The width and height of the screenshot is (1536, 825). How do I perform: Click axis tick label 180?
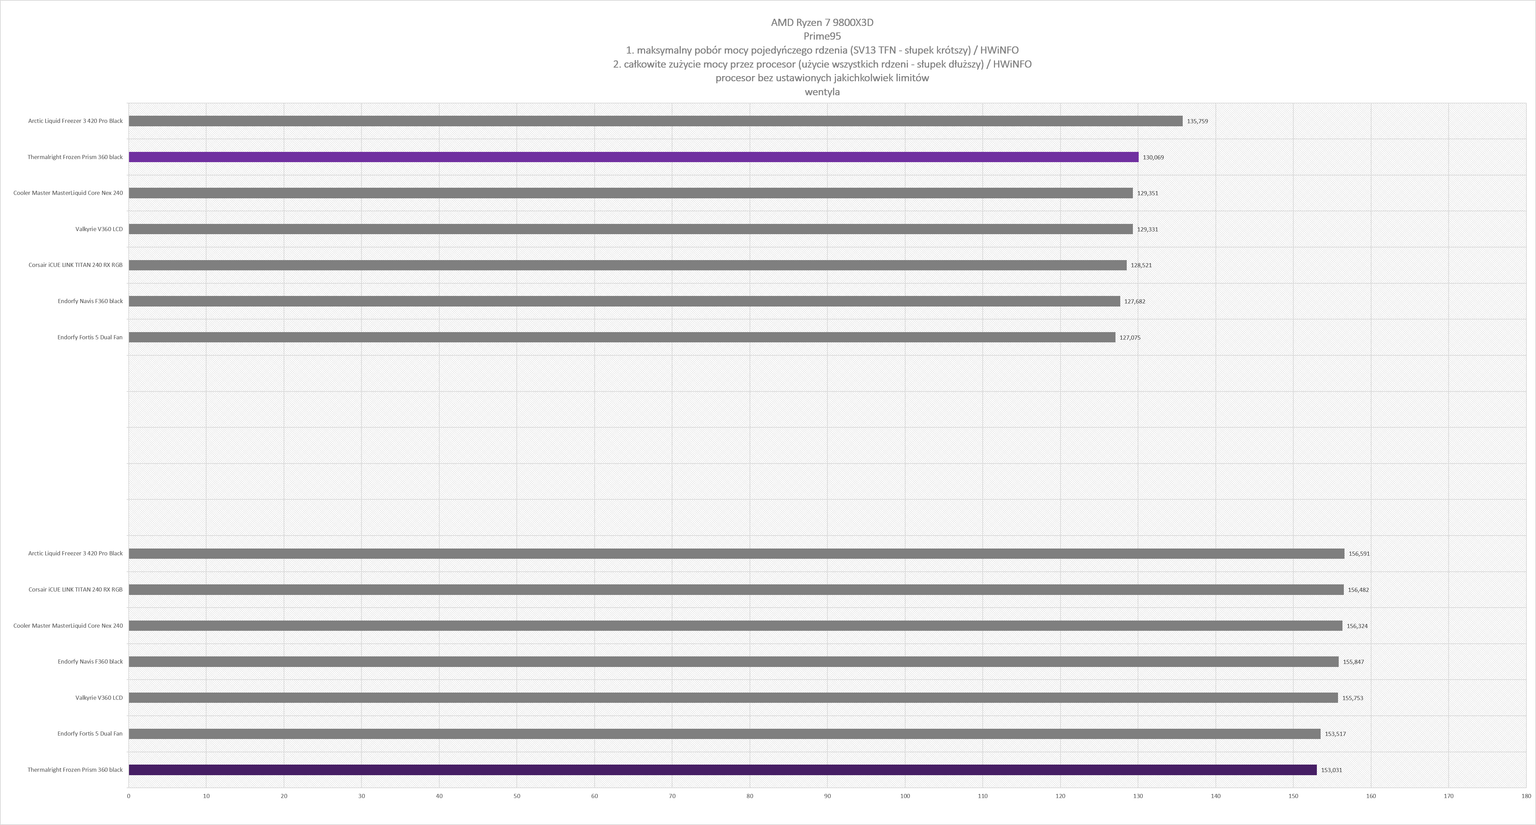1526,796
